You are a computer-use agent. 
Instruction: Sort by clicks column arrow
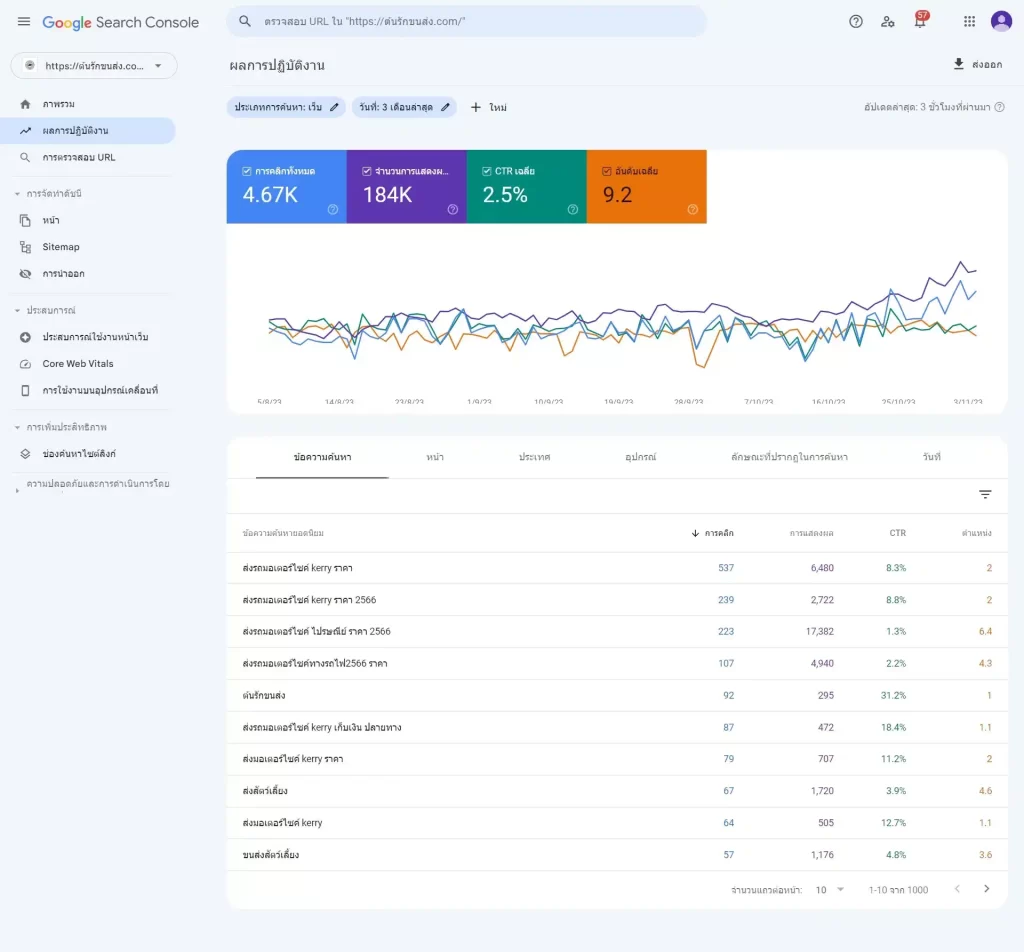pos(695,533)
